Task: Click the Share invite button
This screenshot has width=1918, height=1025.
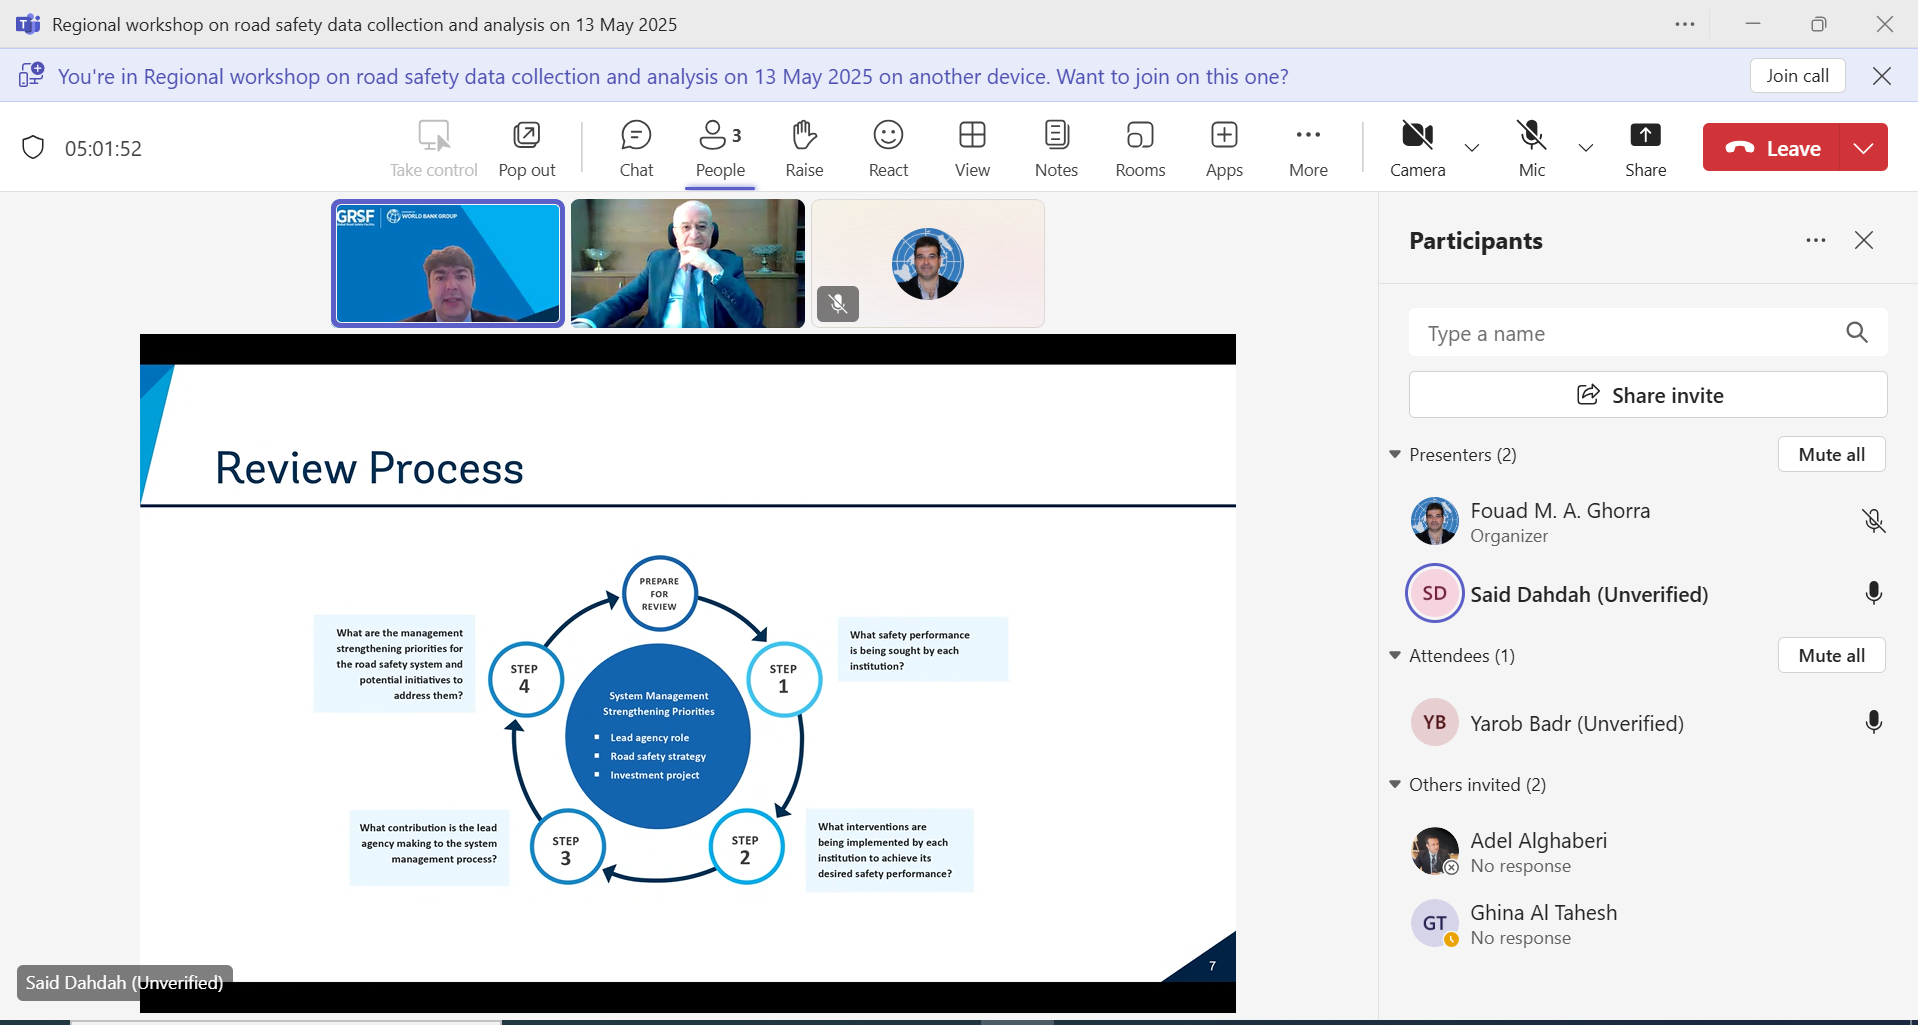Action: pyautogui.click(x=1647, y=395)
